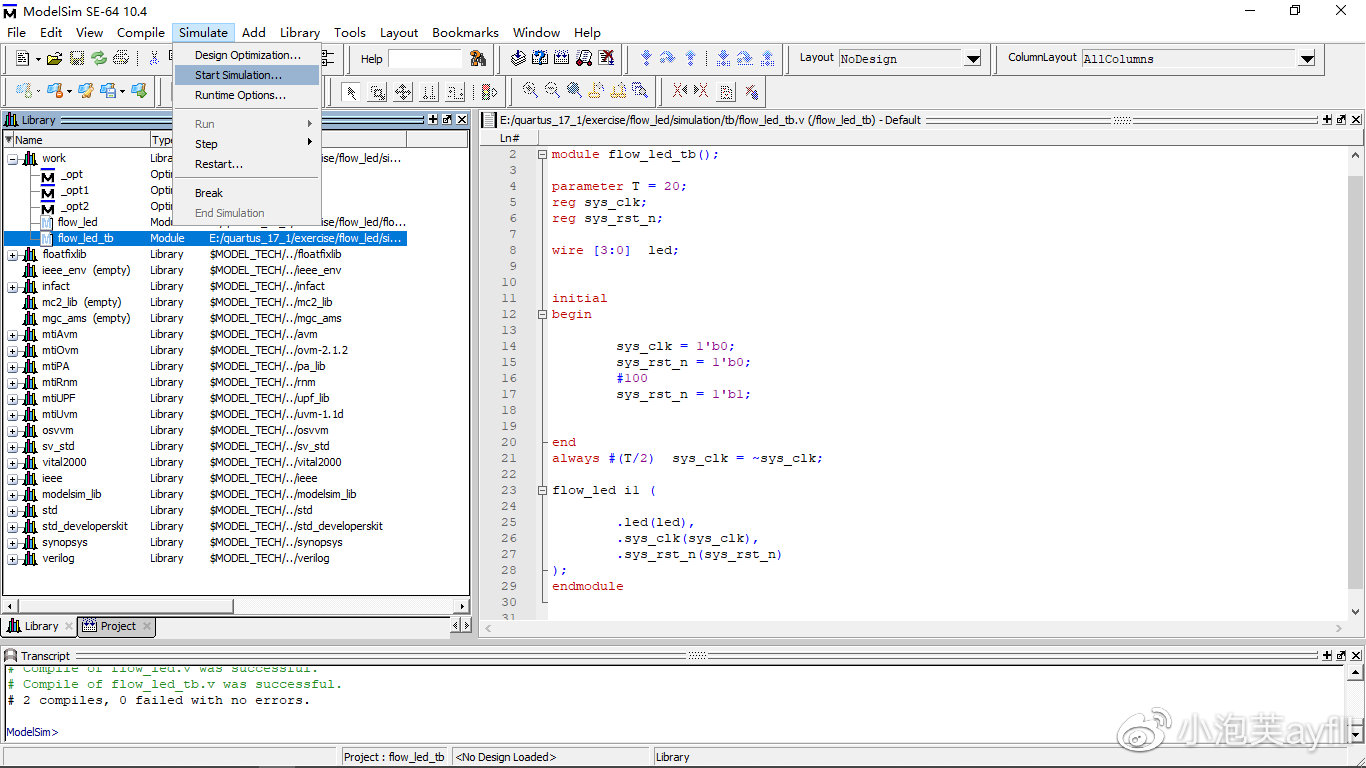This screenshot has width=1366, height=768.
Task: Select the flow_led module in work library
Action: [x=77, y=222]
